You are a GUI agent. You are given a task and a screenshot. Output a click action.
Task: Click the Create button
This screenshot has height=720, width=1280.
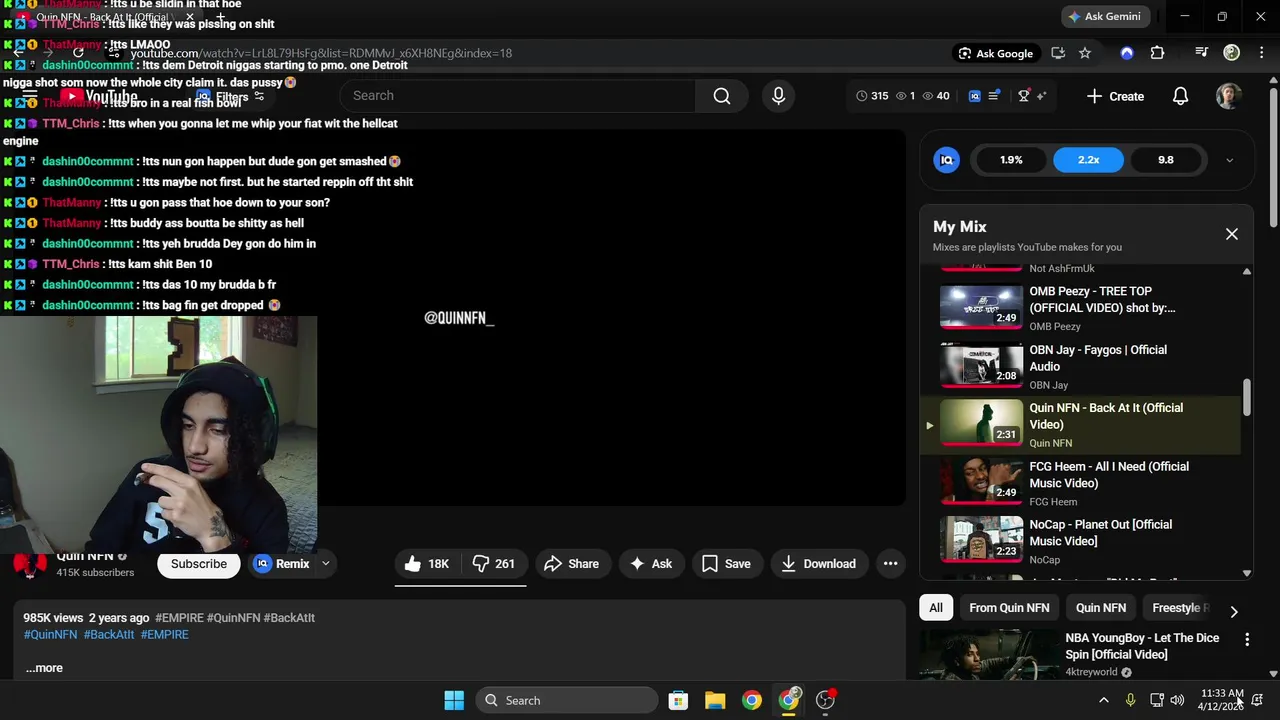coord(1115,96)
